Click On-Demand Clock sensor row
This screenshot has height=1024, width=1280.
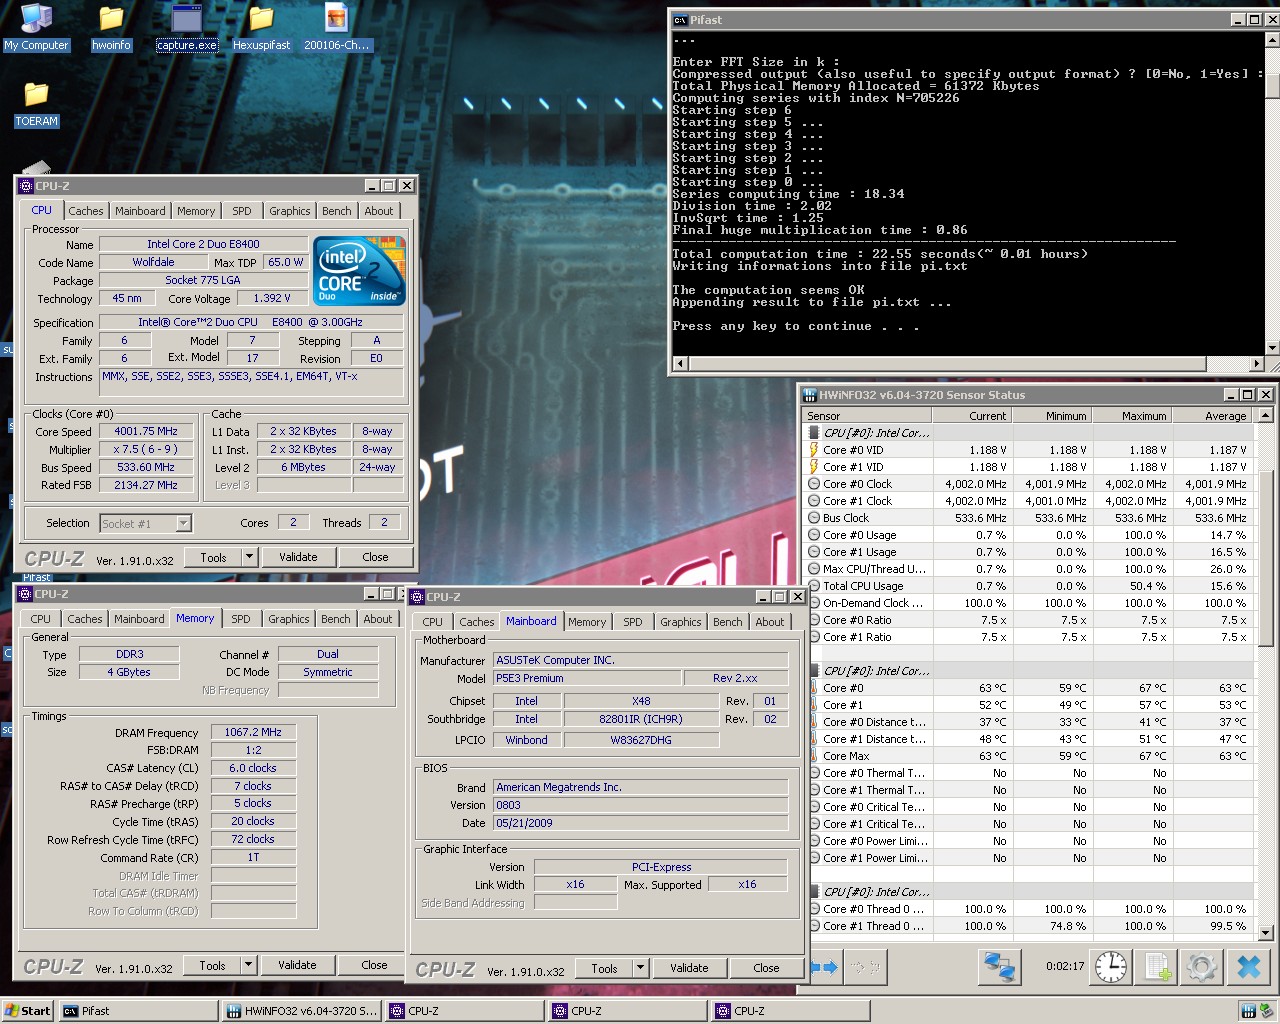pyautogui.click(x=1030, y=603)
